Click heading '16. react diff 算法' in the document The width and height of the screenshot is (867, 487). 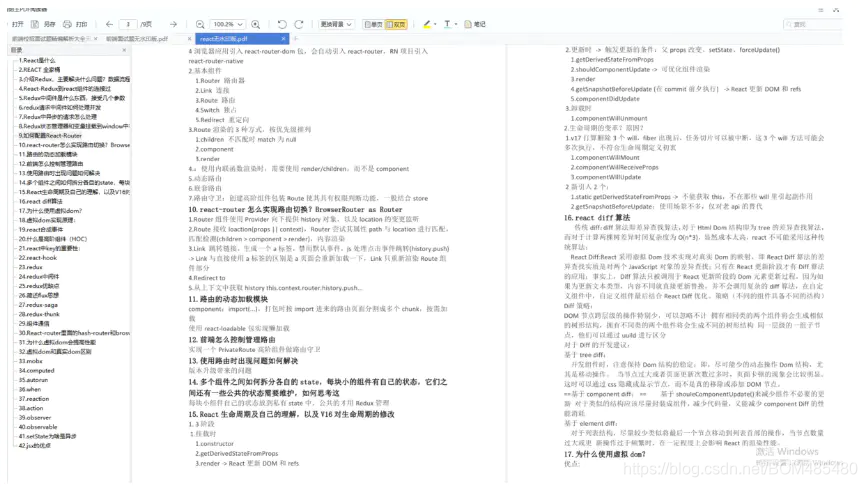[x=597, y=218]
